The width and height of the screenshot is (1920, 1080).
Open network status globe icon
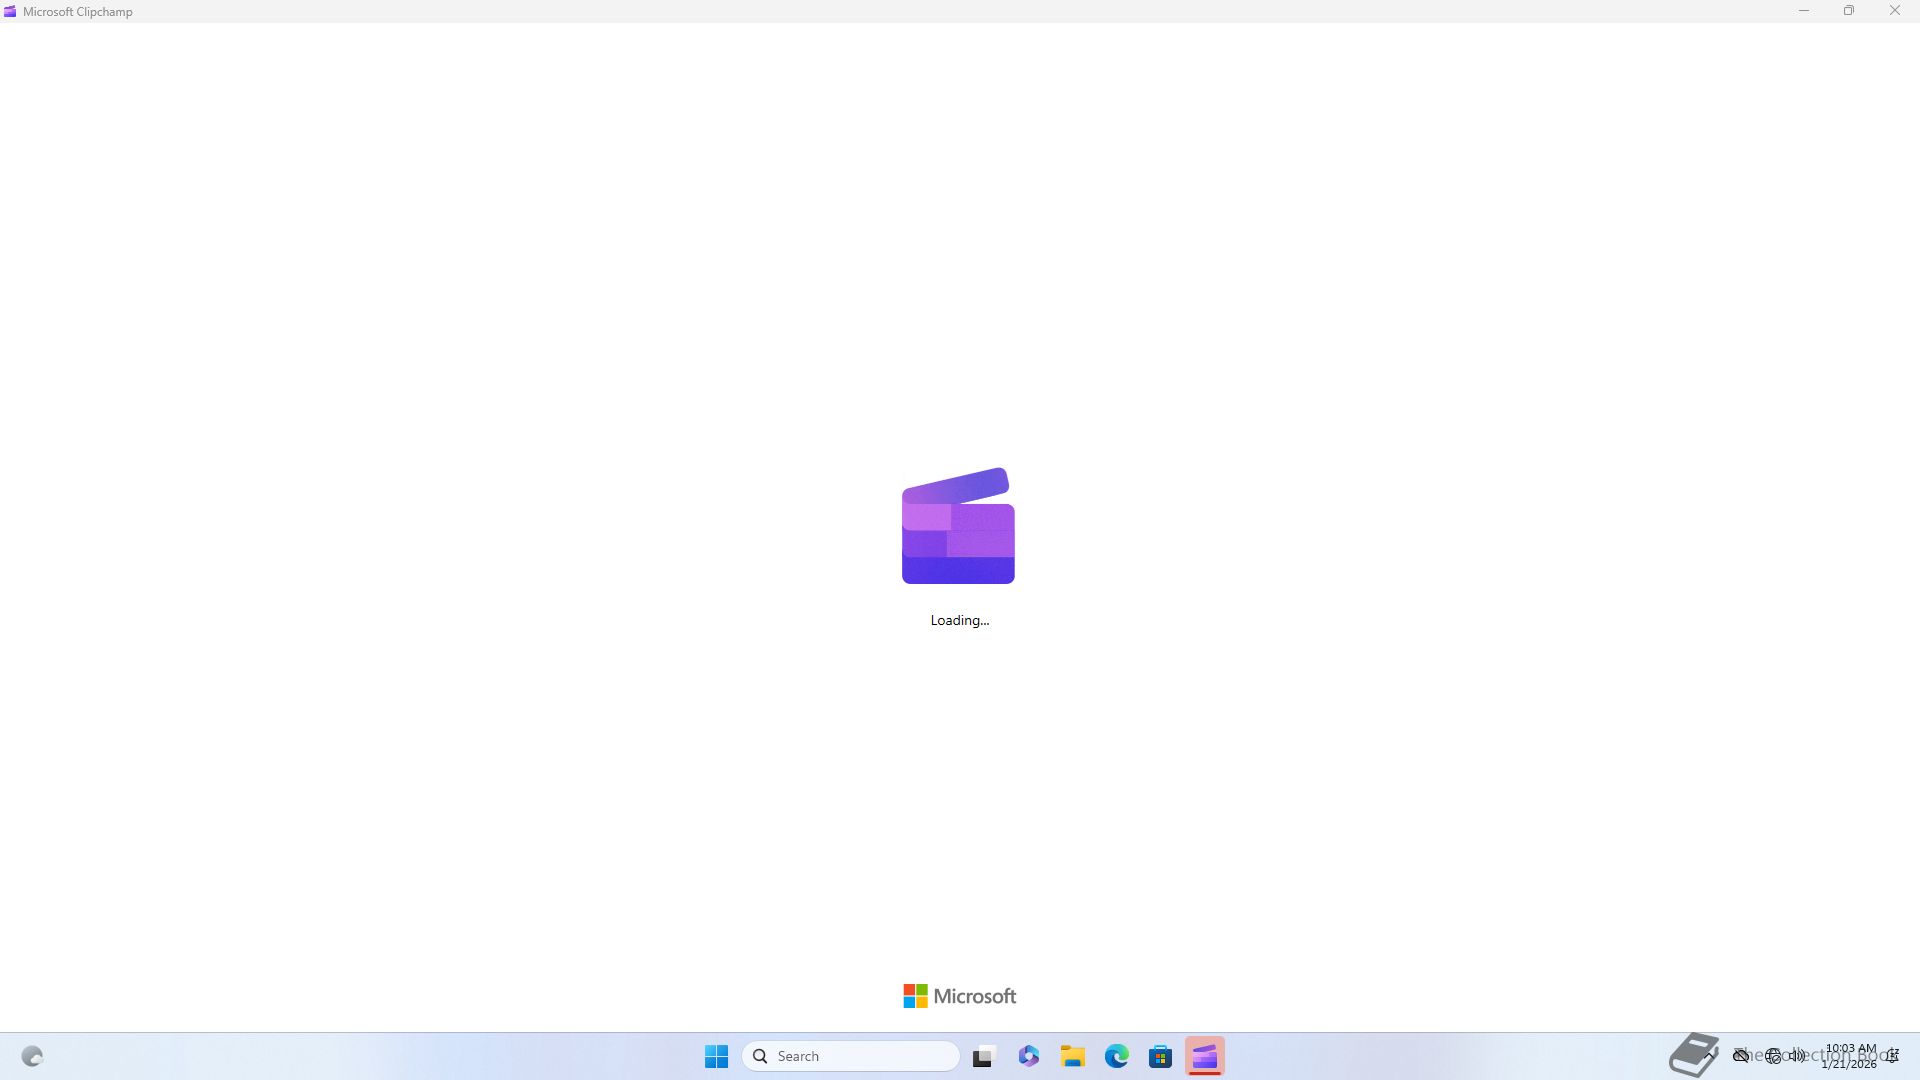click(1773, 1056)
